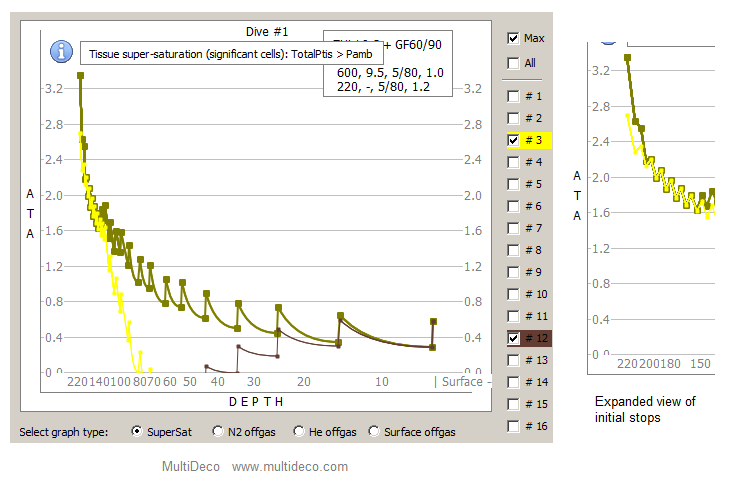Click the blue info icon

[x=61, y=51]
